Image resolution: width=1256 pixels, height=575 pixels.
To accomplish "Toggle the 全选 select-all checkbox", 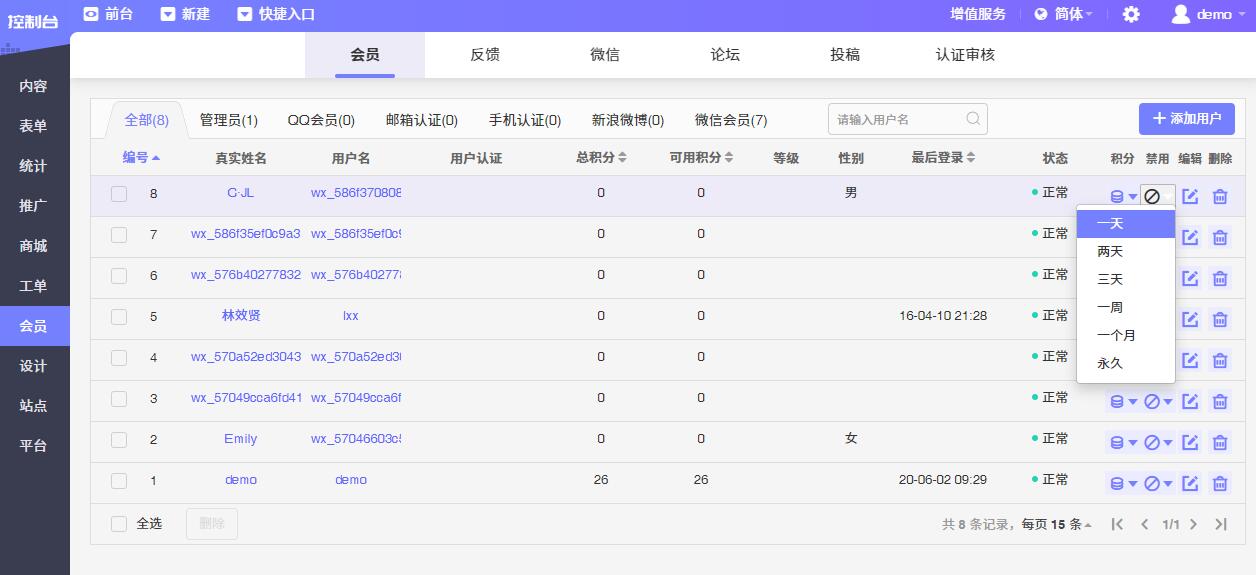I will pyautogui.click(x=119, y=524).
